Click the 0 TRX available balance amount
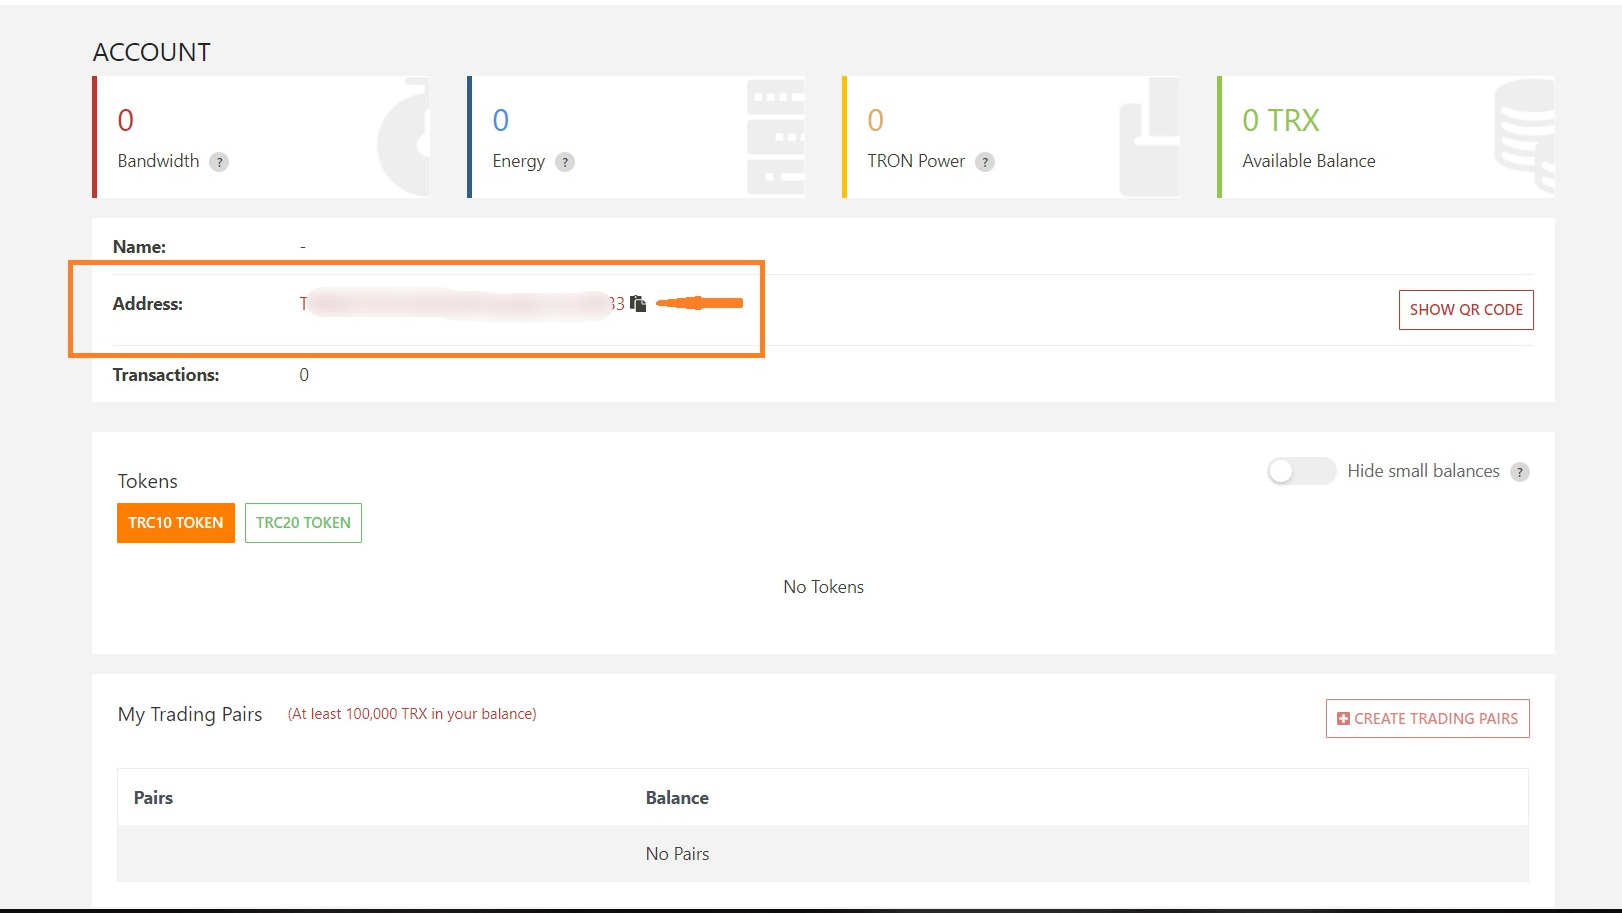This screenshot has width=1622, height=913. (1280, 121)
